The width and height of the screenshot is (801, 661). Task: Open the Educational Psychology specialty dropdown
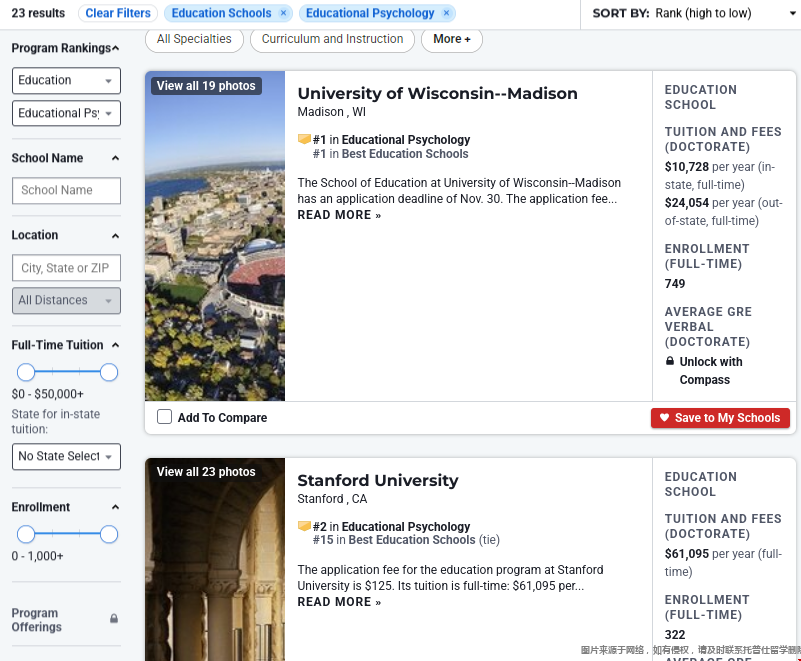point(66,113)
